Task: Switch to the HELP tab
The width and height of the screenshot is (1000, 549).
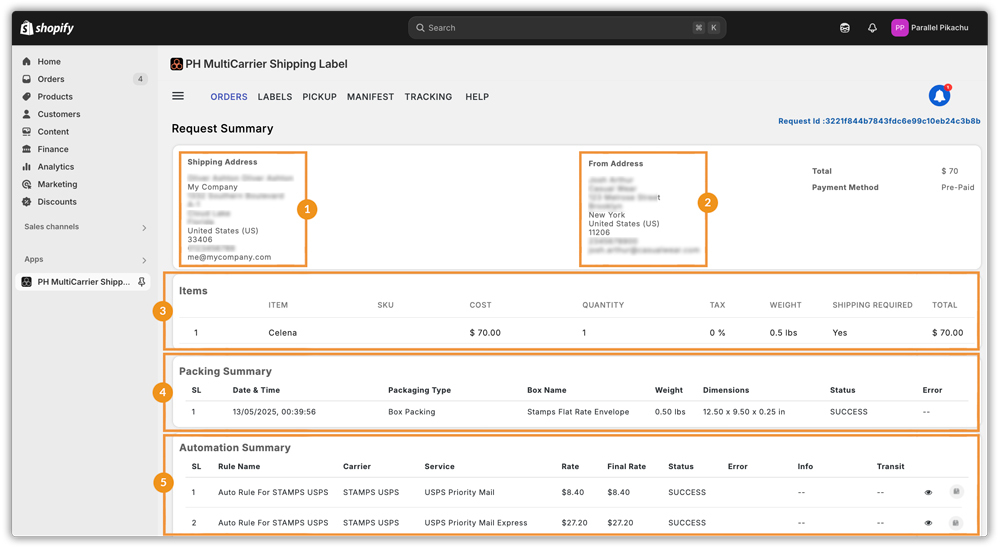Action: pos(477,97)
